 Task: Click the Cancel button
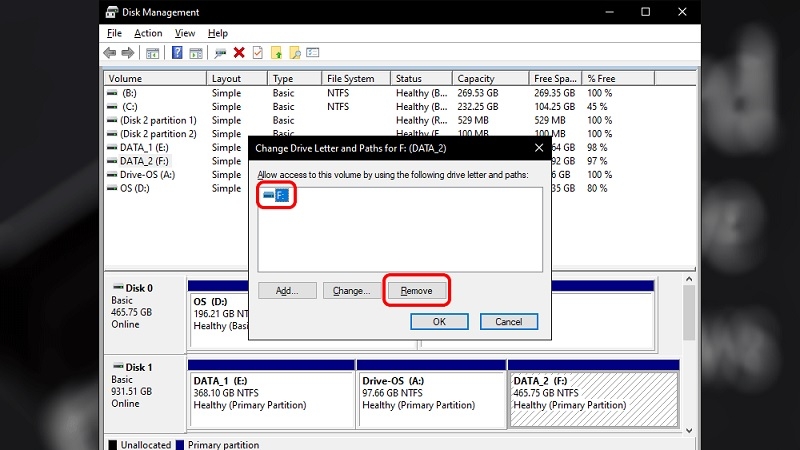[x=509, y=322]
